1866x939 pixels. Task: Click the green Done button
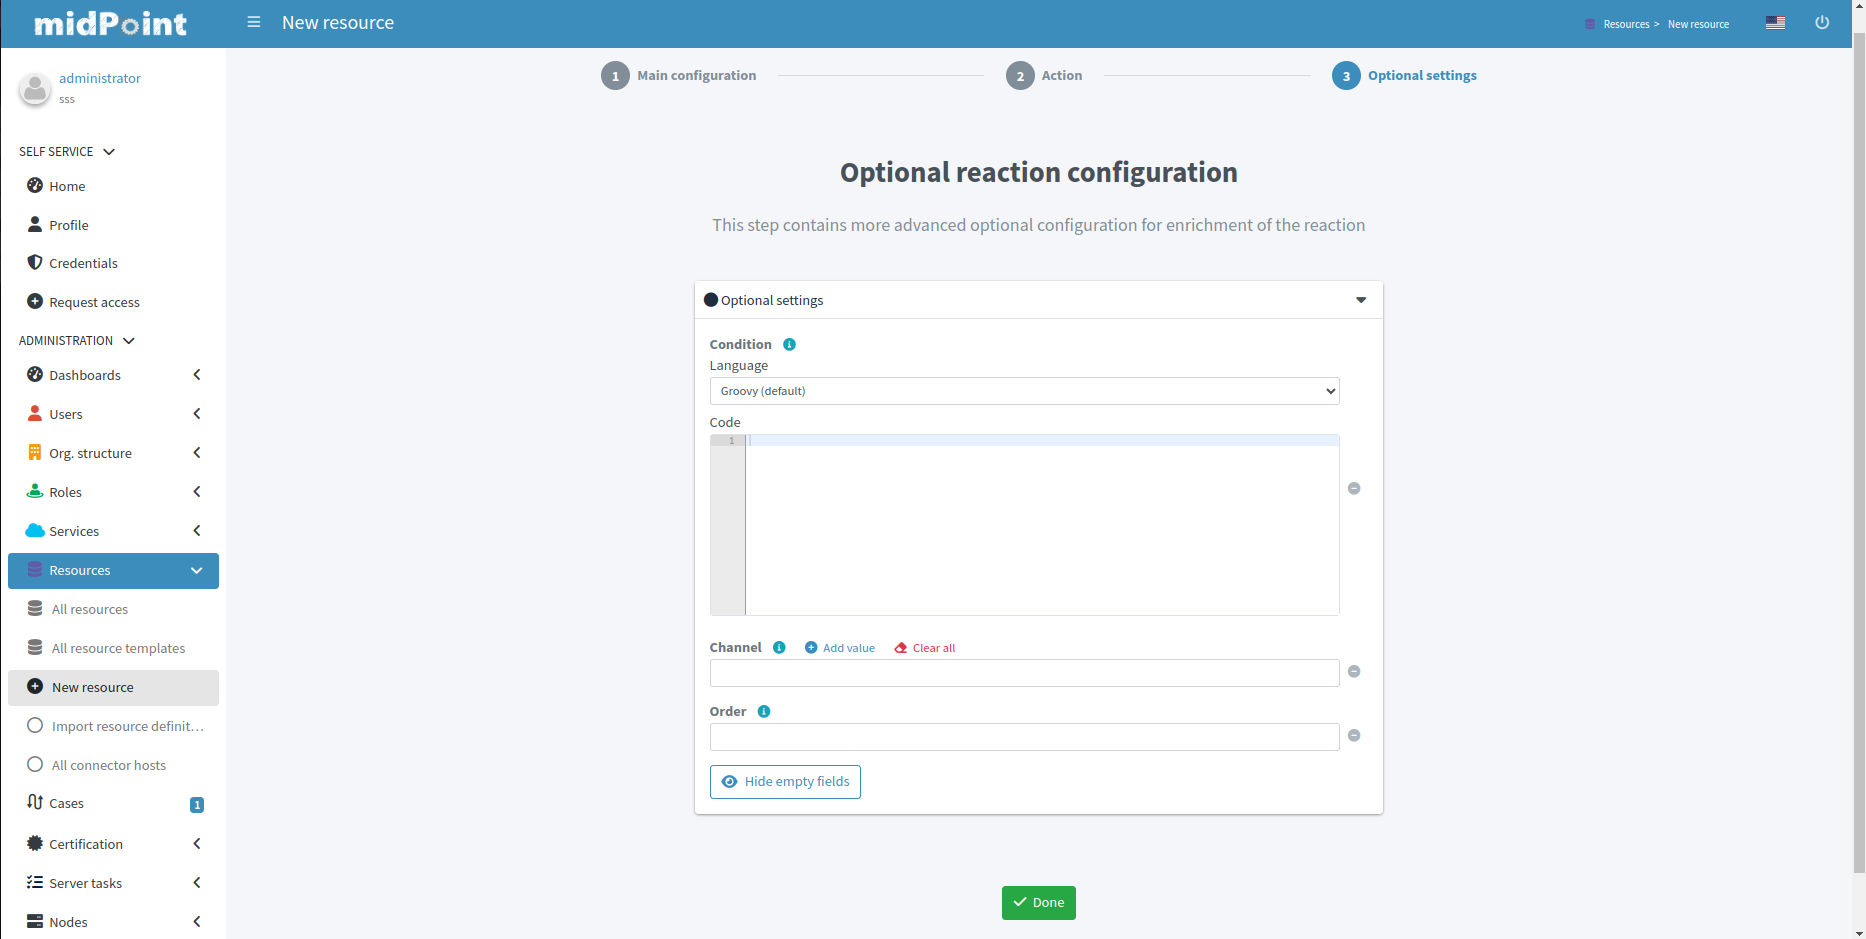pyautogui.click(x=1038, y=902)
